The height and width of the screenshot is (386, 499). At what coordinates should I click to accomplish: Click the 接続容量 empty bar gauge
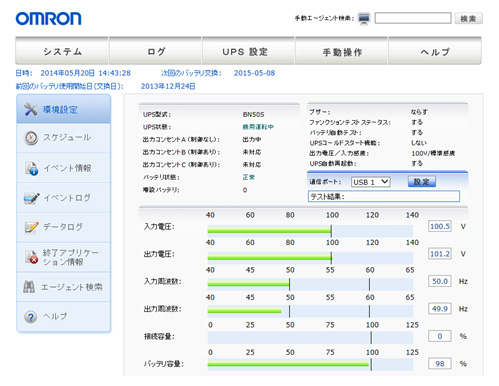[x=310, y=337]
